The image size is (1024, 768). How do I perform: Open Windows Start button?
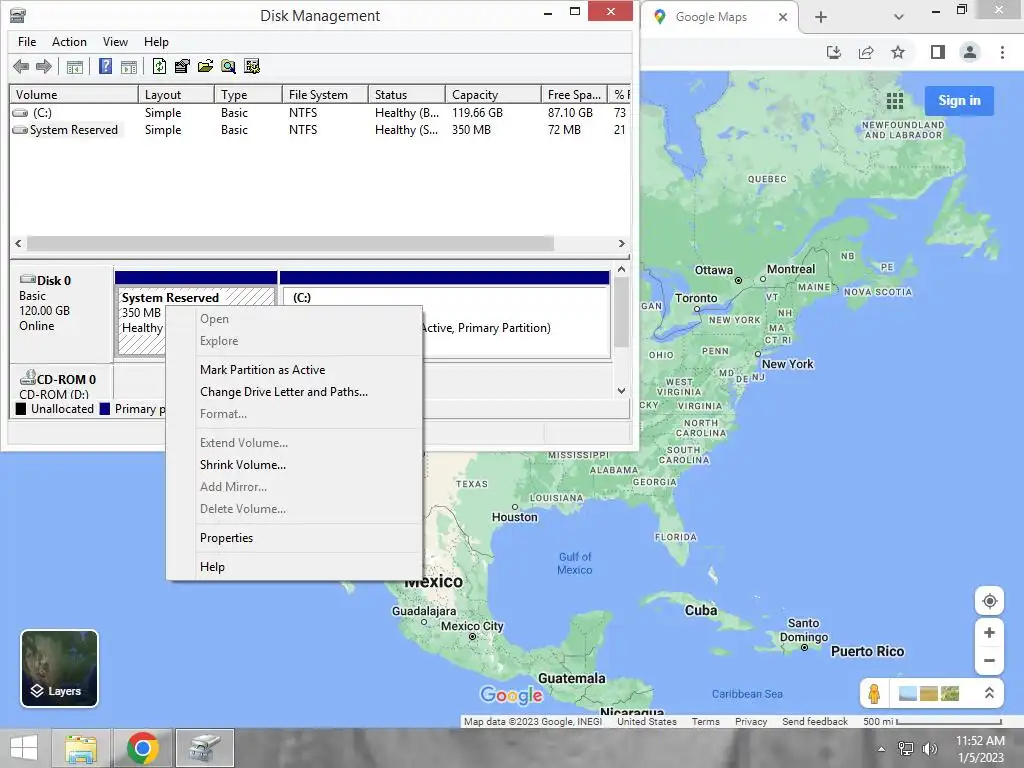(x=24, y=748)
